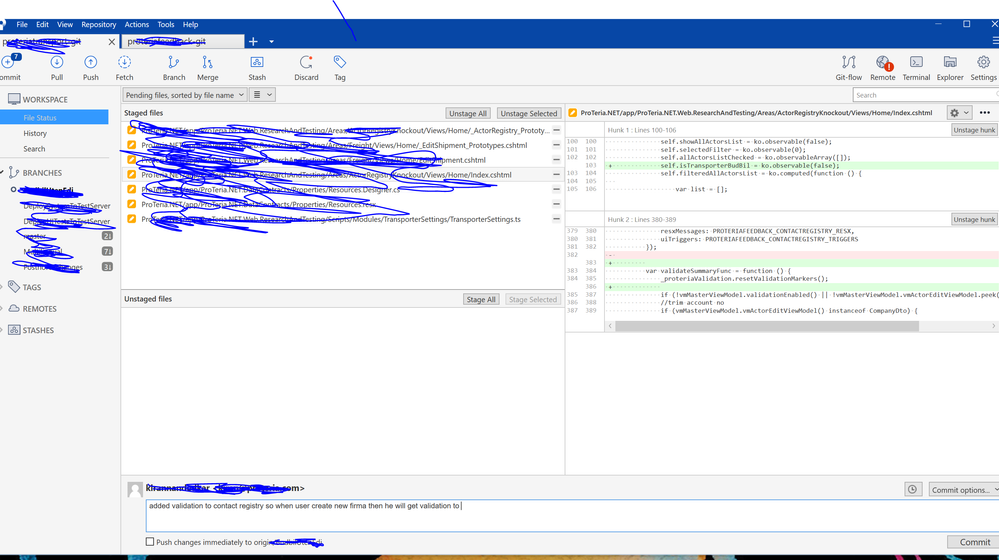Close the first repository tab

[111, 41]
